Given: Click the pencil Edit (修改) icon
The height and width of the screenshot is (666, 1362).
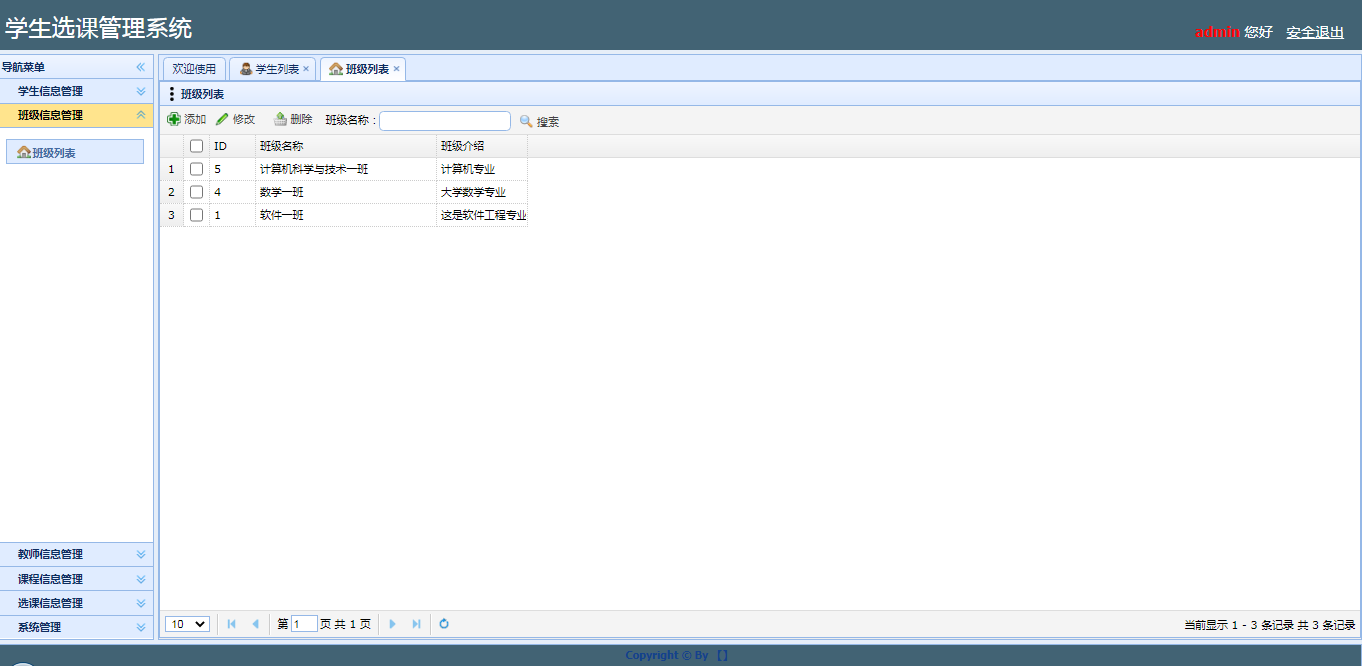Looking at the screenshot, I should 222,120.
